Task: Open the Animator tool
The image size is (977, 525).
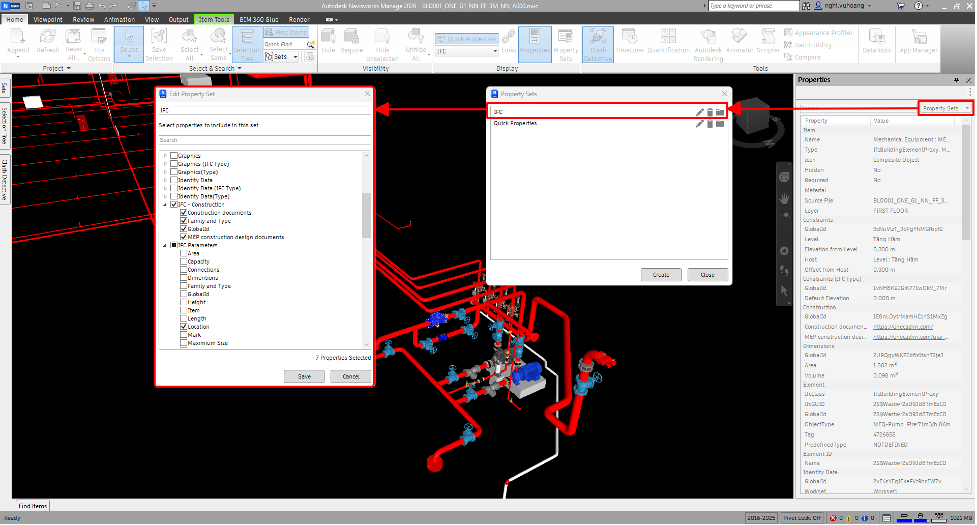Action: click(x=740, y=42)
